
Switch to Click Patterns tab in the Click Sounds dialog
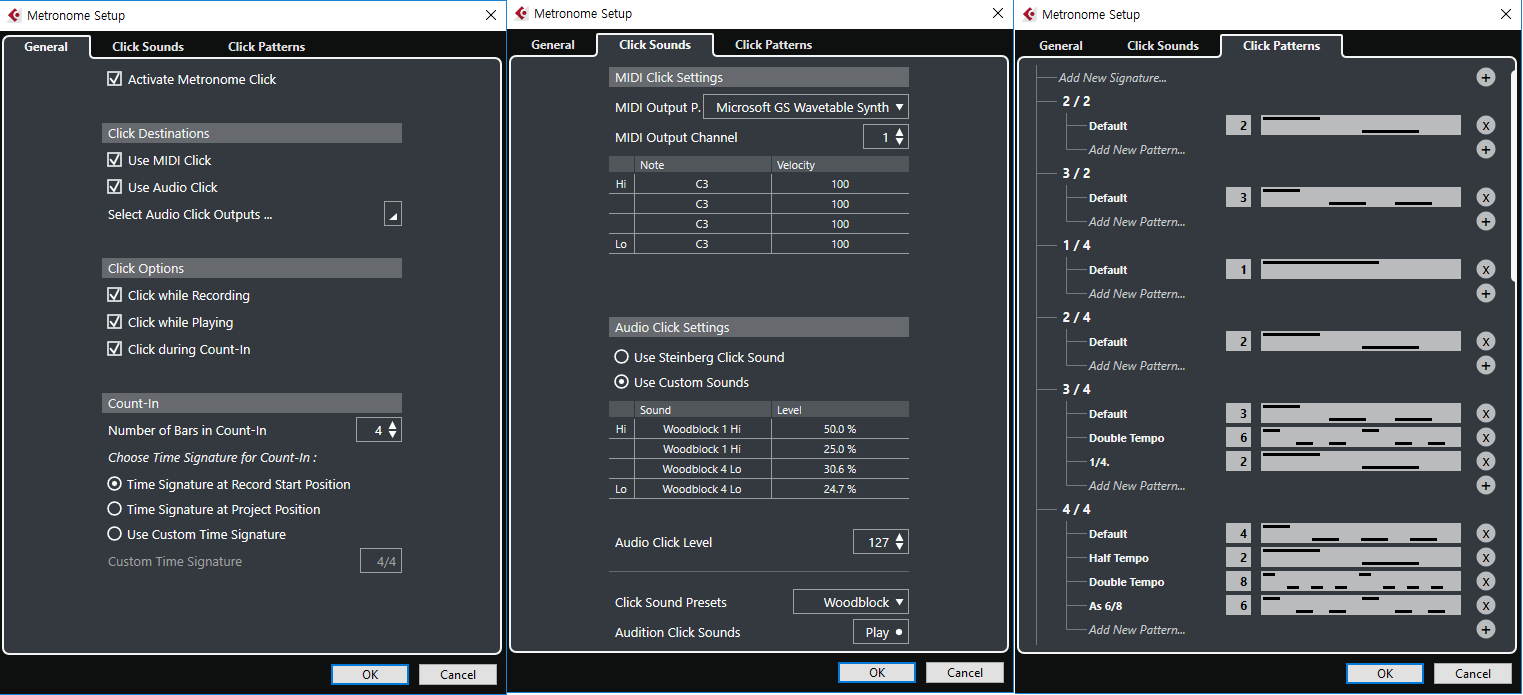pos(773,45)
